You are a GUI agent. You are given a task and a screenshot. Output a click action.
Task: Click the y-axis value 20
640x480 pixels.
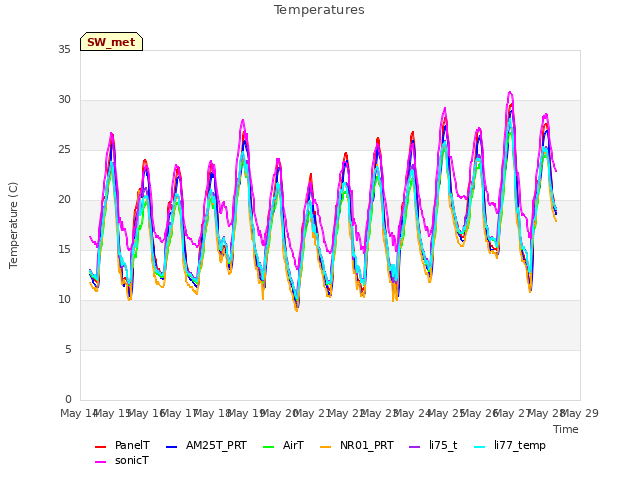tap(64, 200)
